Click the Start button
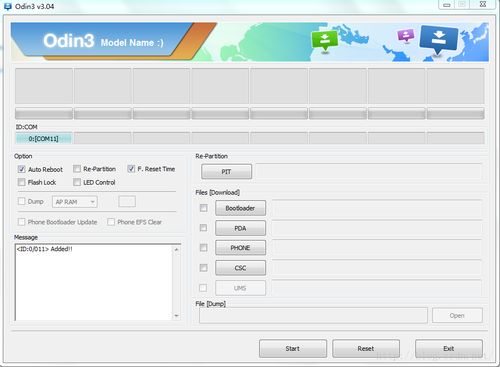This screenshot has height=367, width=500. (x=293, y=348)
